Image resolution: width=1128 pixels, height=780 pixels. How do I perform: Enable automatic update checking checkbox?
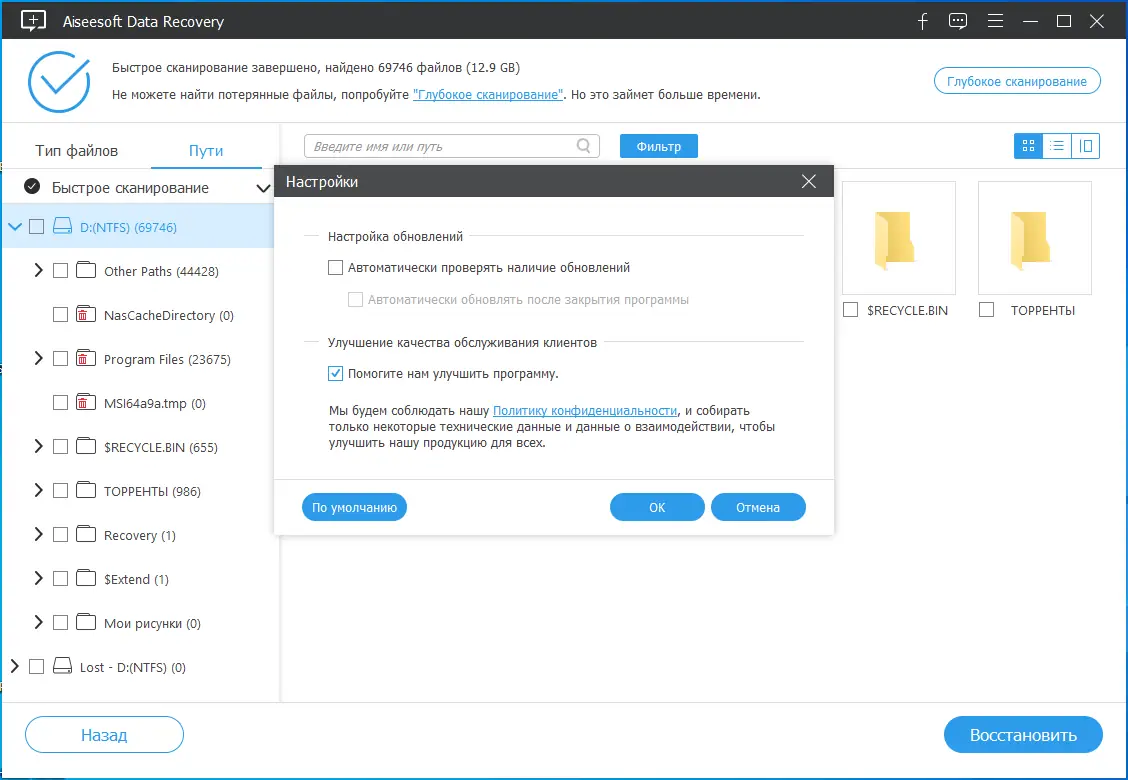tap(335, 268)
